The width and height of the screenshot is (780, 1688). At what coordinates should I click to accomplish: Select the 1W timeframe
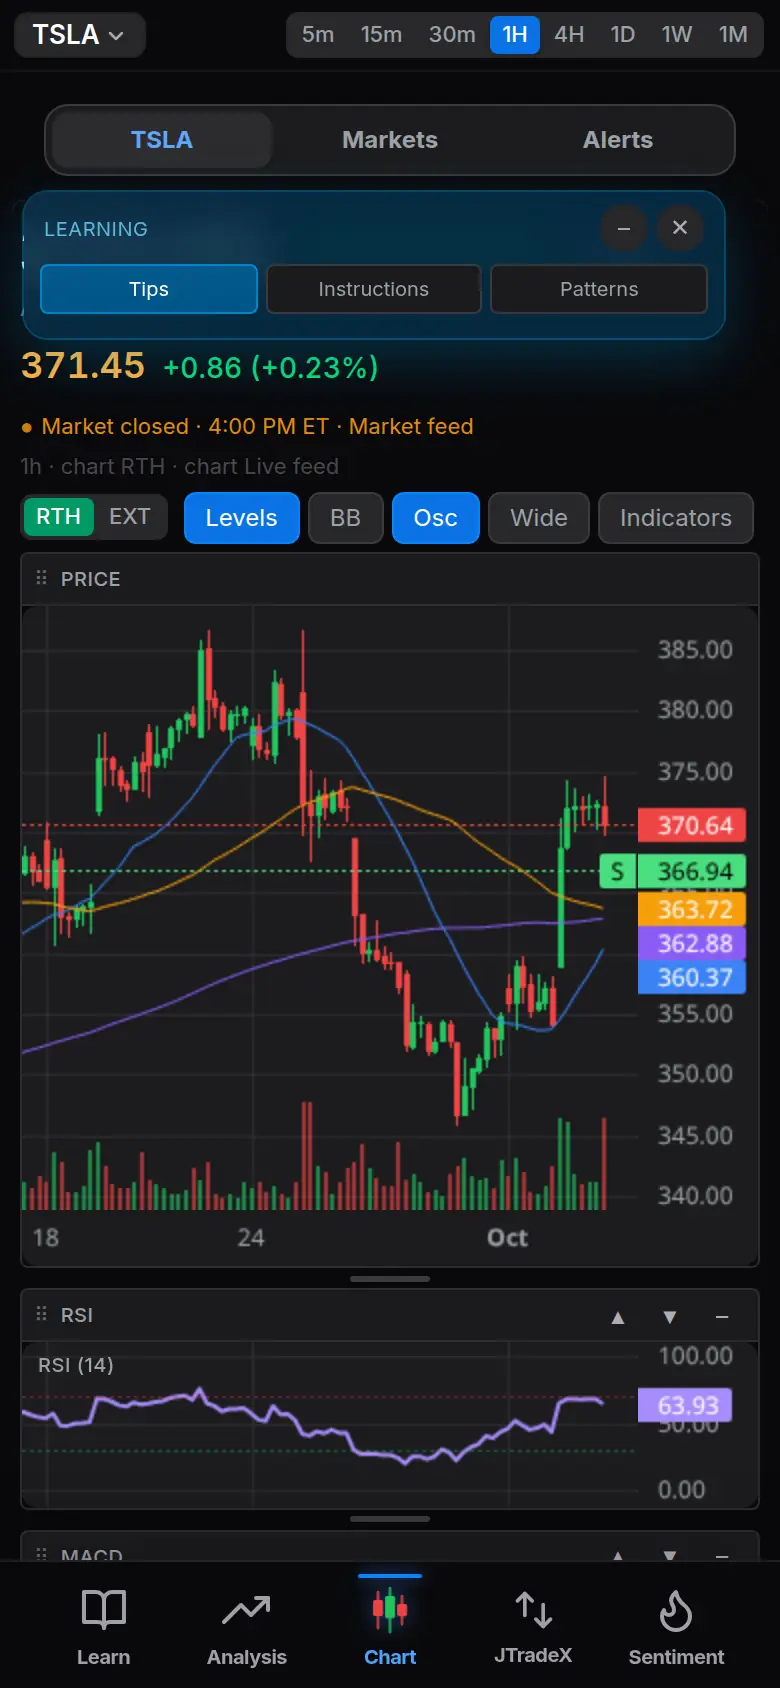(x=677, y=35)
